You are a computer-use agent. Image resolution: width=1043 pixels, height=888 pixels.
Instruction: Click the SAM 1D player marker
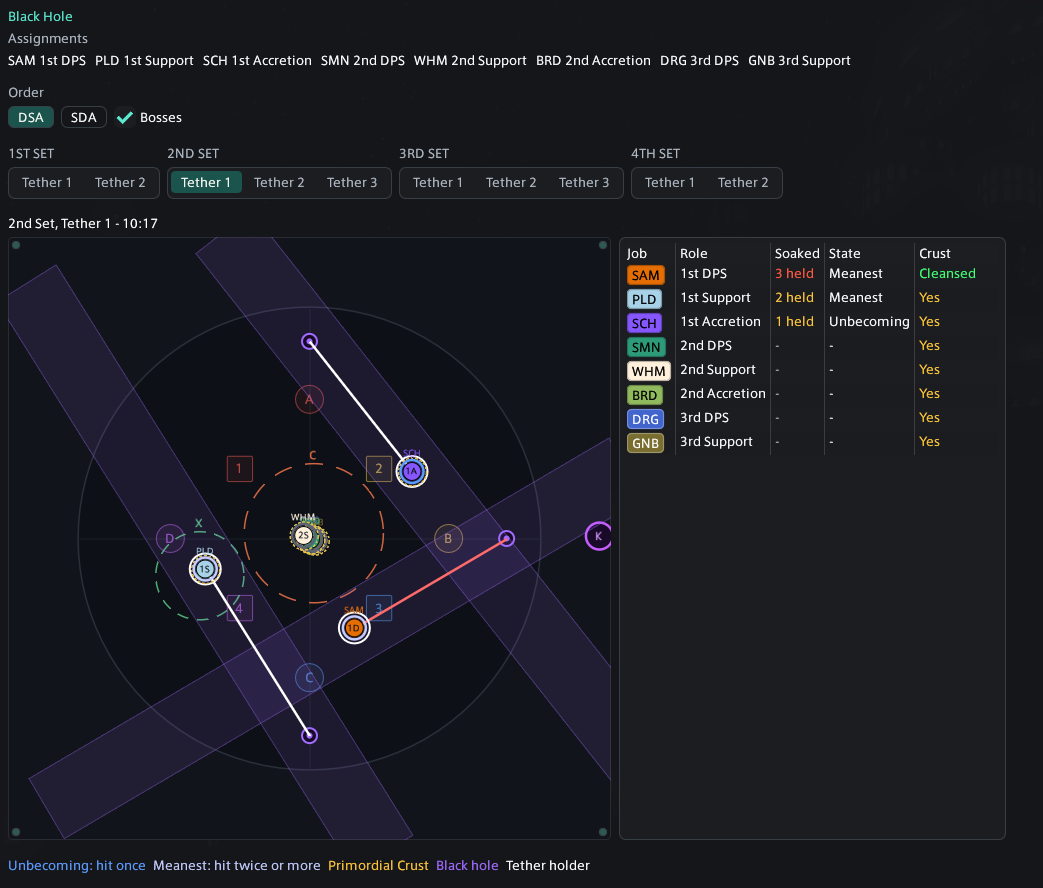tap(354, 628)
